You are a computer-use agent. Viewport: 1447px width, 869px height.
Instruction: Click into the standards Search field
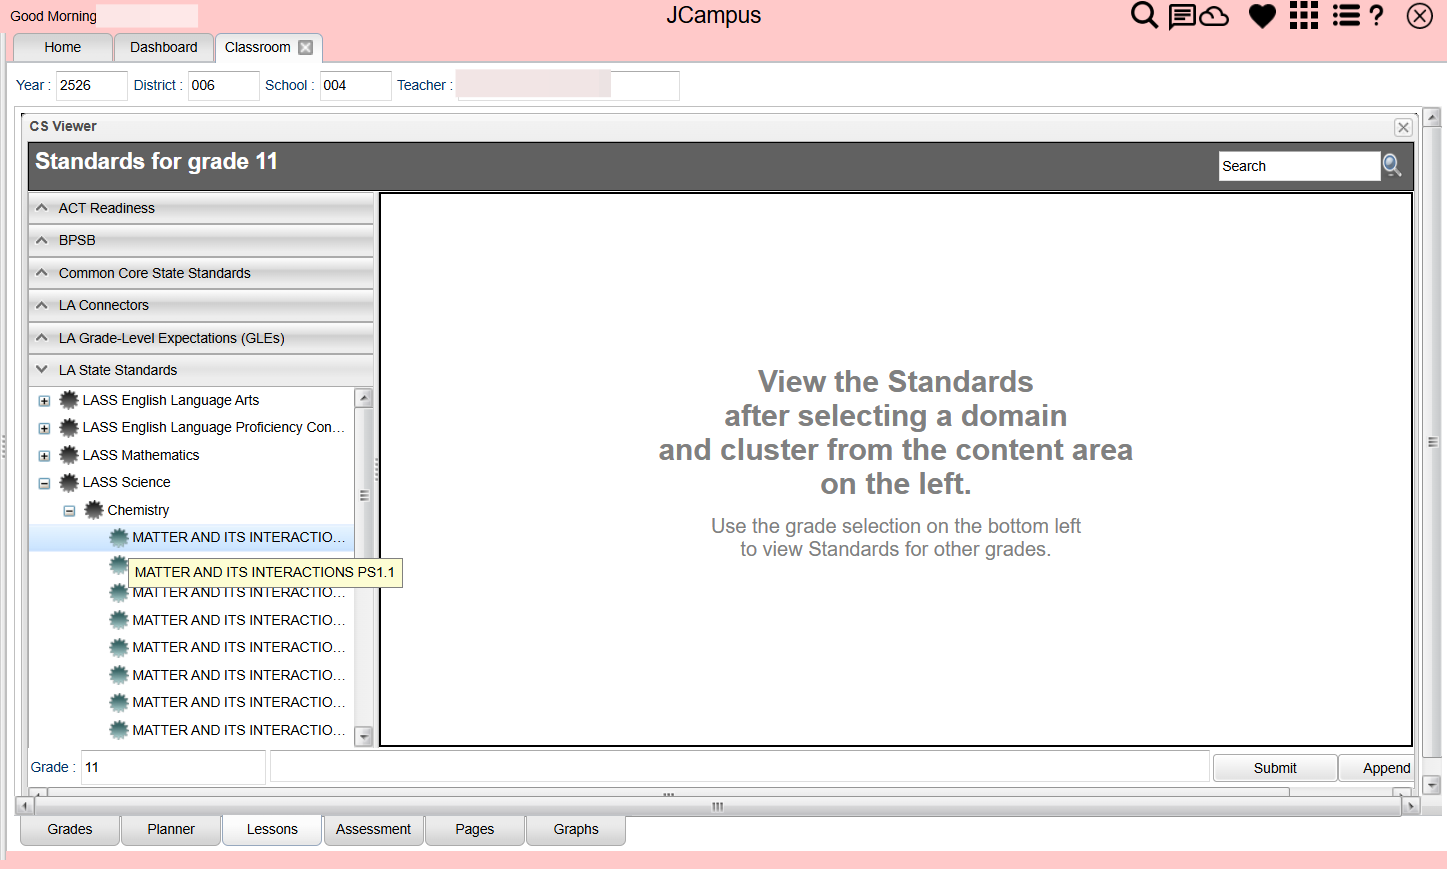(x=1299, y=166)
